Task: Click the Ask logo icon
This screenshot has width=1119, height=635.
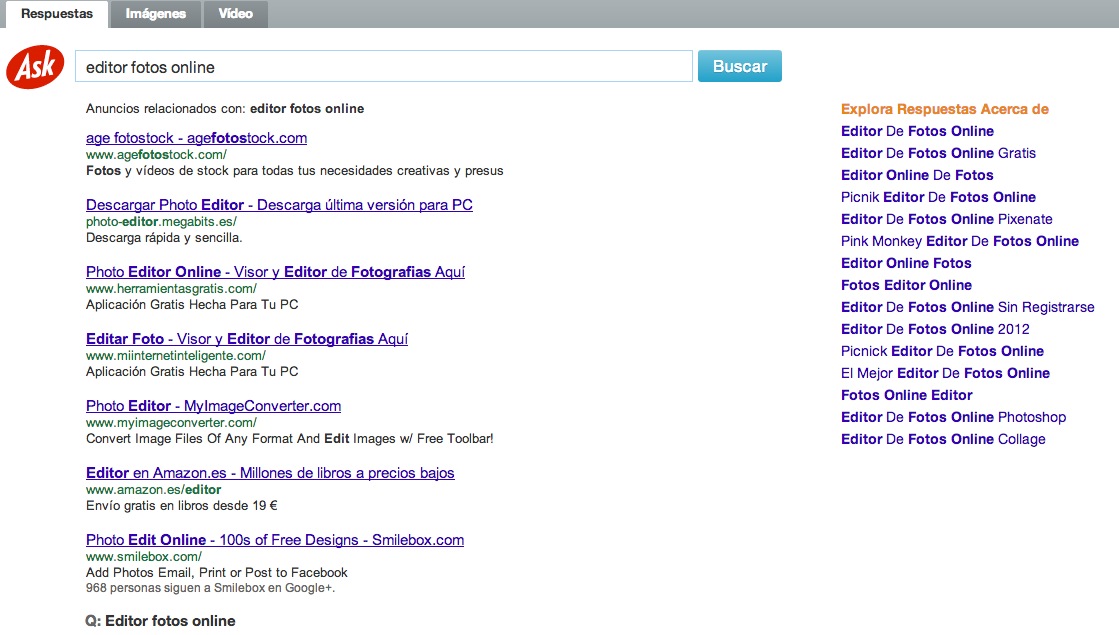Action: coord(35,68)
